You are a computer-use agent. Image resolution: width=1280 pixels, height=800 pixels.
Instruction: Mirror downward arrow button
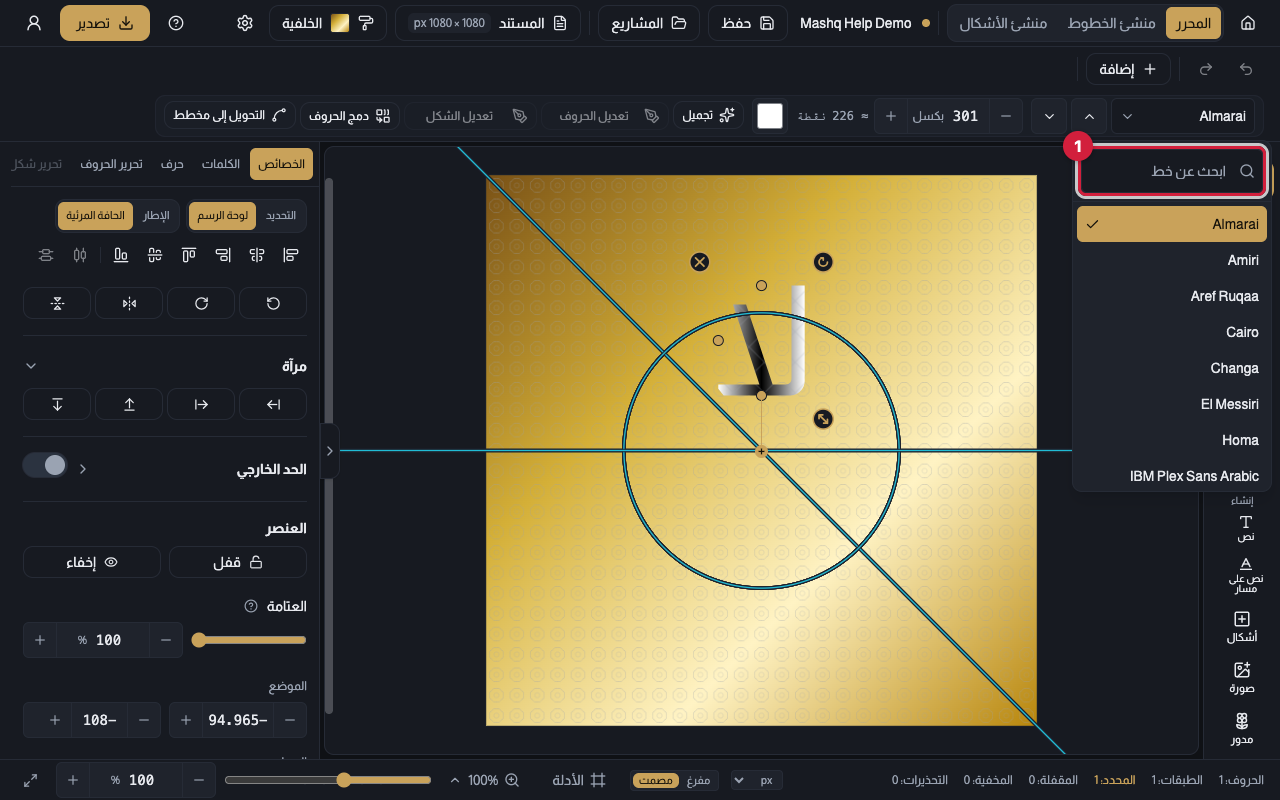point(57,404)
